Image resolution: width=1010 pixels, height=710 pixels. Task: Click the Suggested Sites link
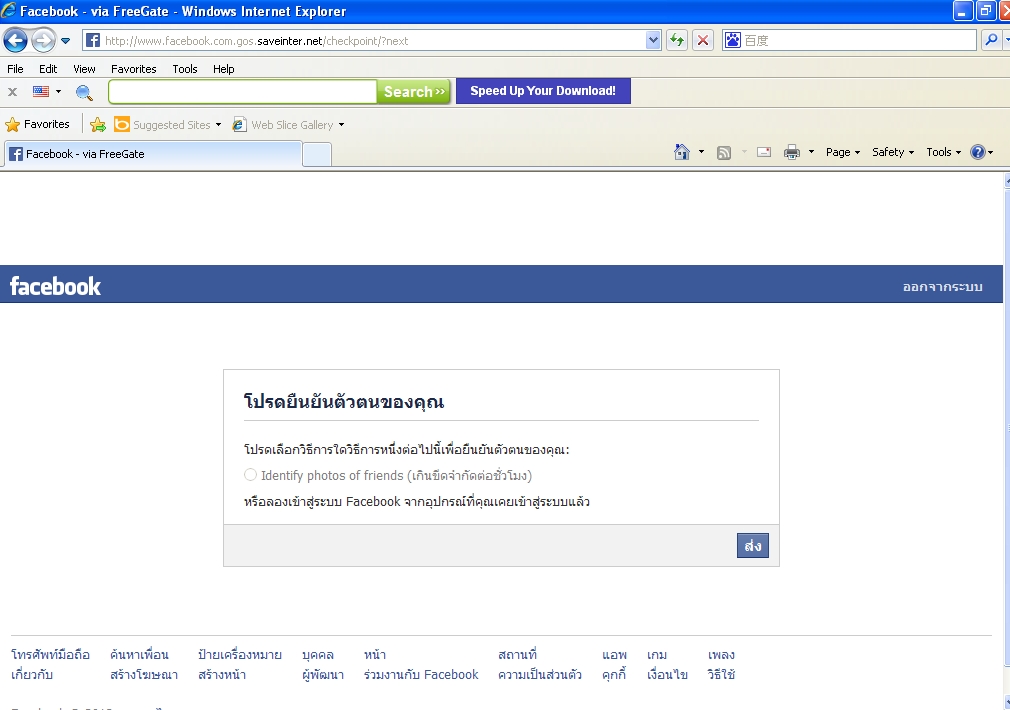171,125
